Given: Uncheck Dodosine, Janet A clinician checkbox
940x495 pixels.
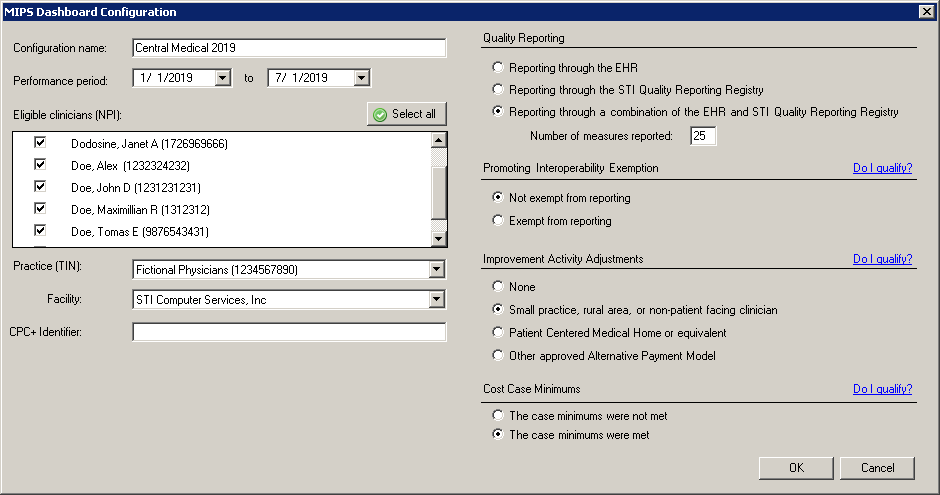Looking at the screenshot, I should pyautogui.click(x=40, y=143).
